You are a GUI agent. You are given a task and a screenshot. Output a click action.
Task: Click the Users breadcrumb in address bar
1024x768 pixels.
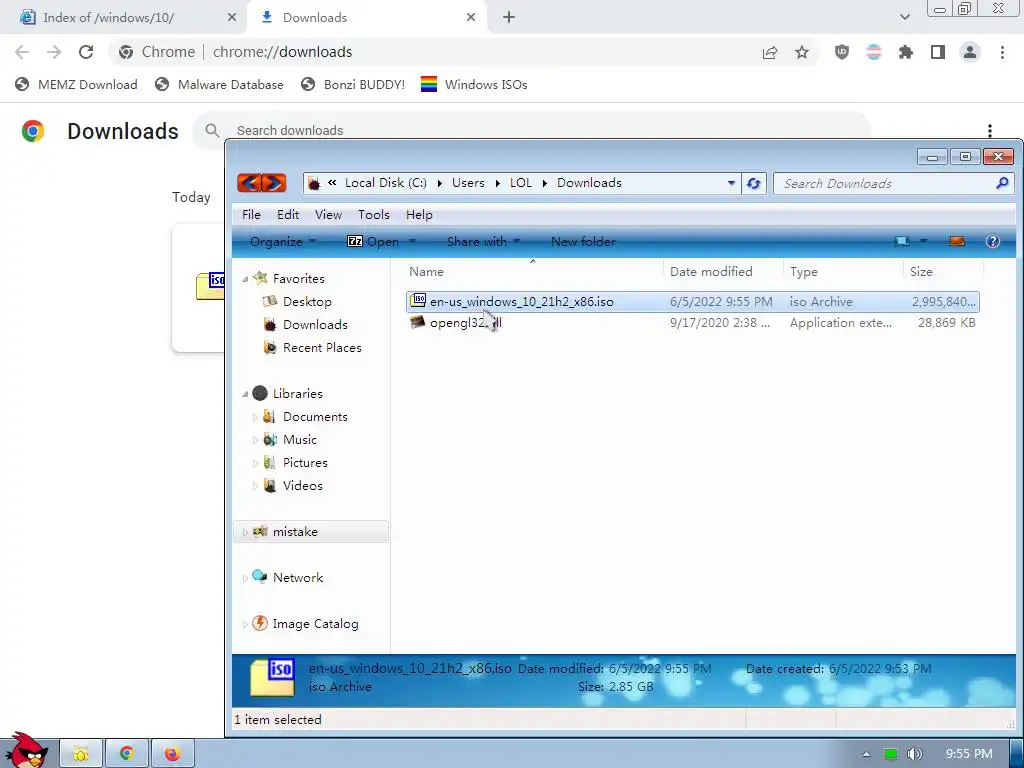tap(468, 183)
